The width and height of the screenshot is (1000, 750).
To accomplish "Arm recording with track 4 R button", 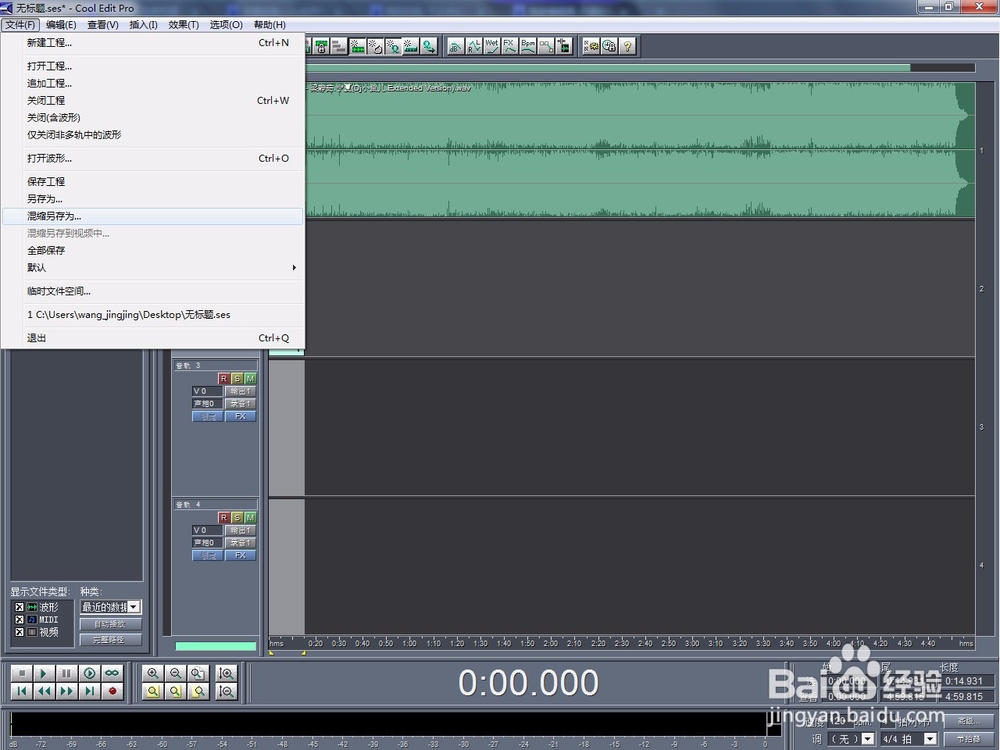I will point(223,517).
